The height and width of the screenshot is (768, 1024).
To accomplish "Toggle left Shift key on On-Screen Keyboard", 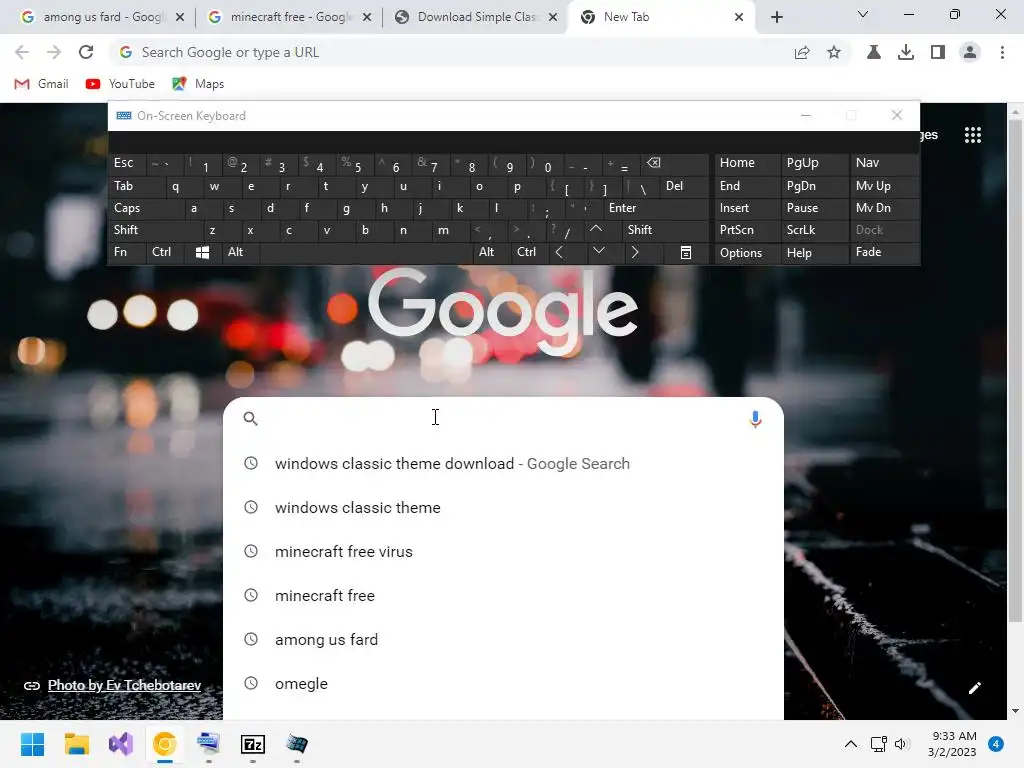I will [x=155, y=230].
